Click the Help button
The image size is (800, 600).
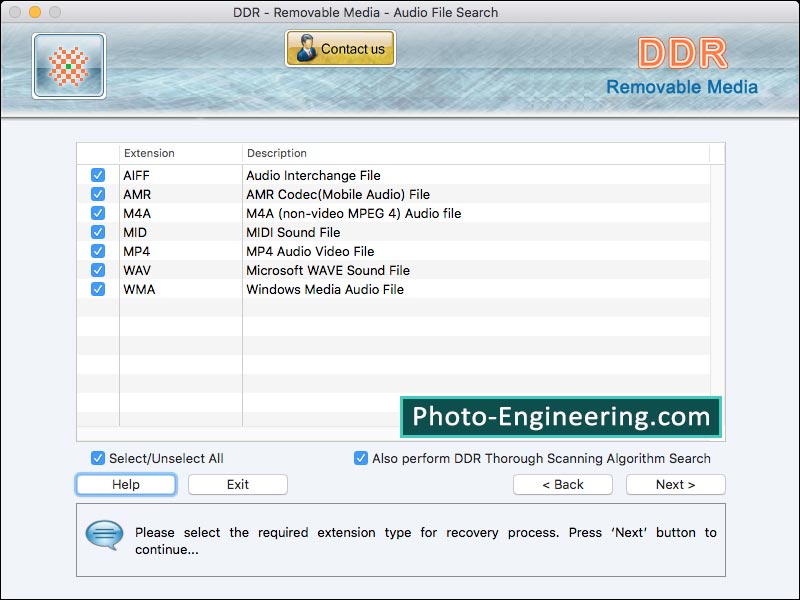126,484
